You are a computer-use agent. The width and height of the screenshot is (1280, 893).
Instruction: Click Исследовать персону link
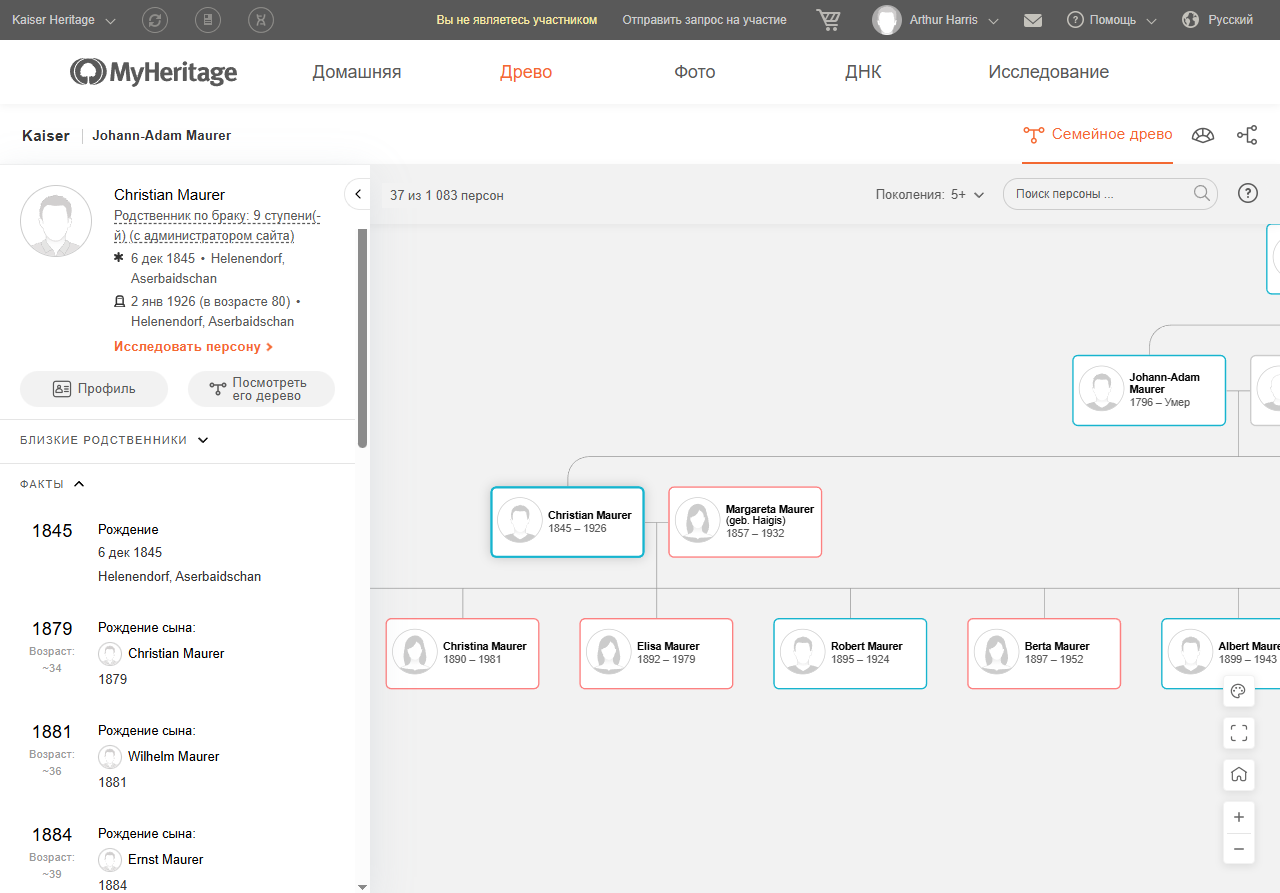pos(193,347)
